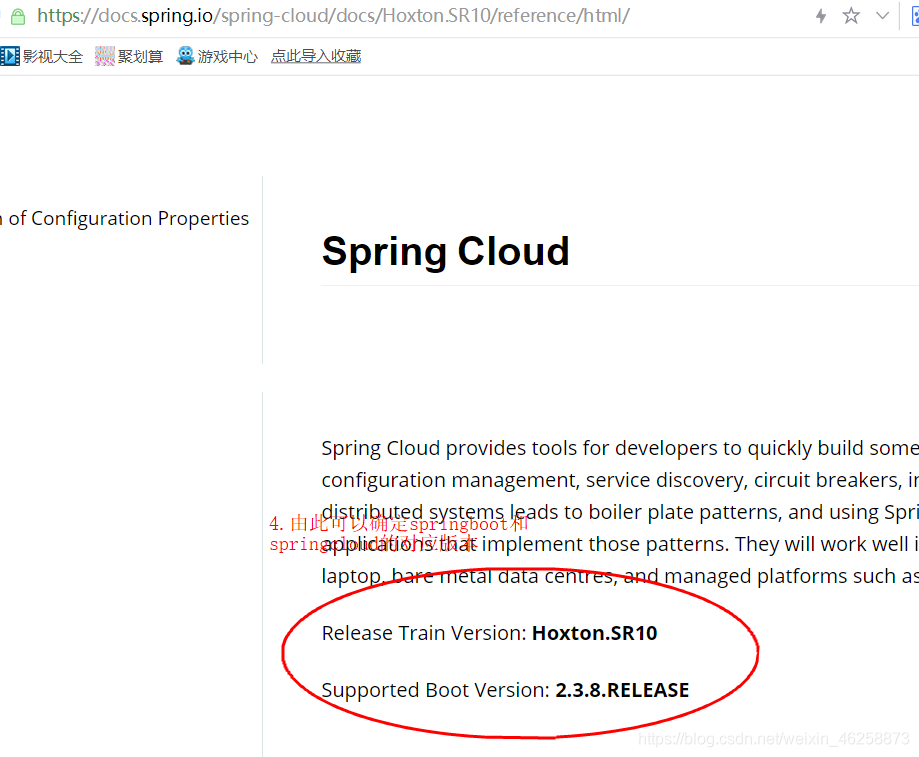The image size is (919, 757).
Task: Click the 游戏中心 penguin icon
Action: (184, 56)
